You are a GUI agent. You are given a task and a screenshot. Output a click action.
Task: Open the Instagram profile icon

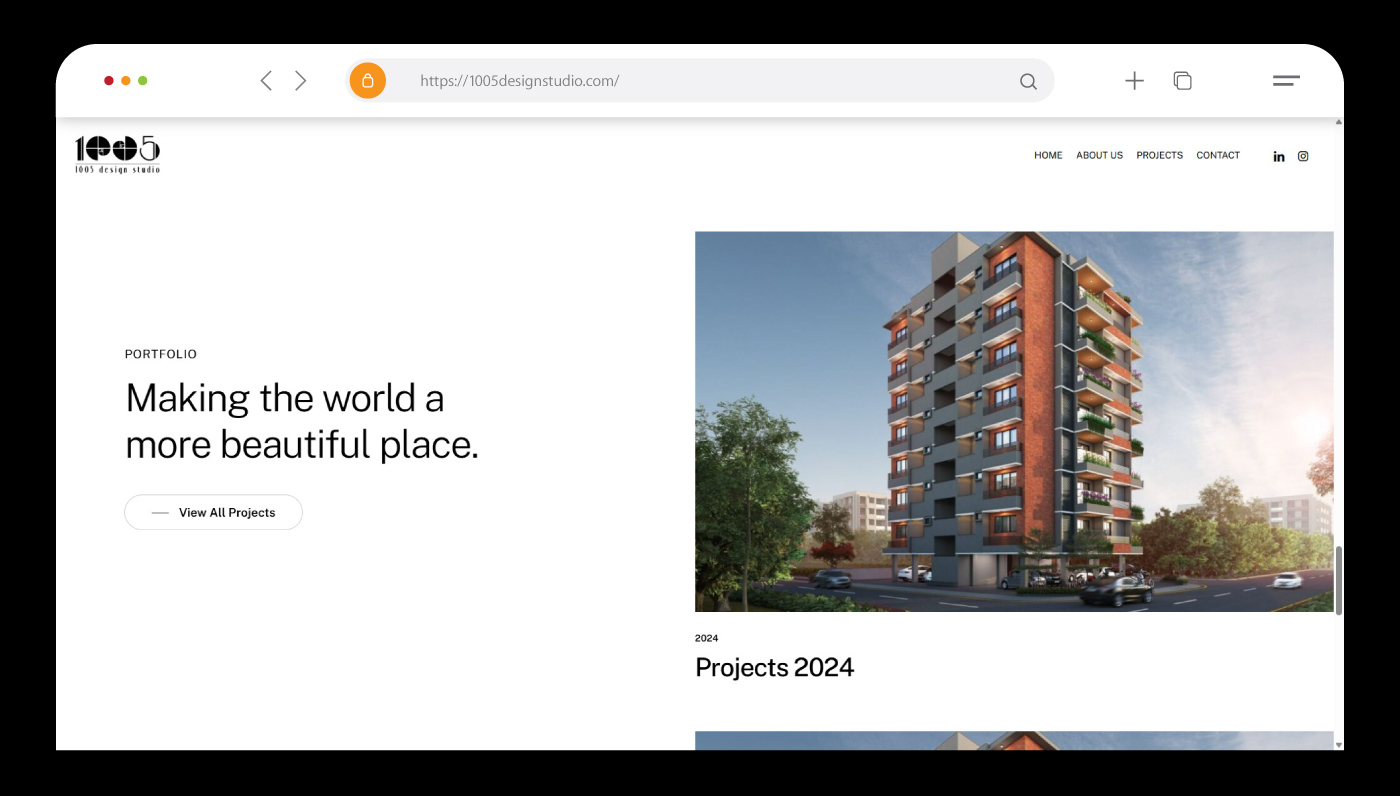(x=1303, y=156)
